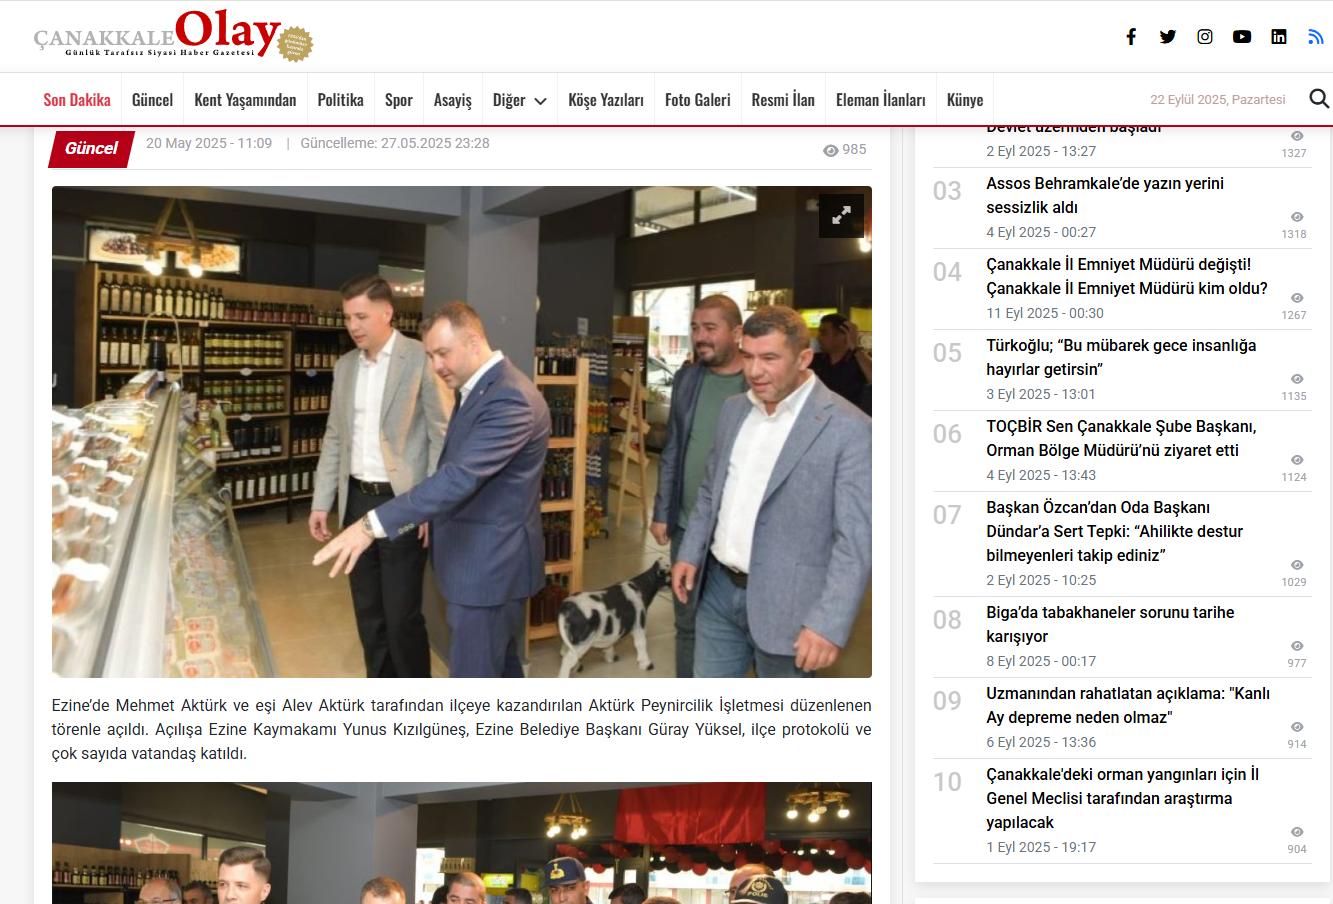Open the YouTube channel icon
The height and width of the screenshot is (904, 1333).
click(1242, 37)
